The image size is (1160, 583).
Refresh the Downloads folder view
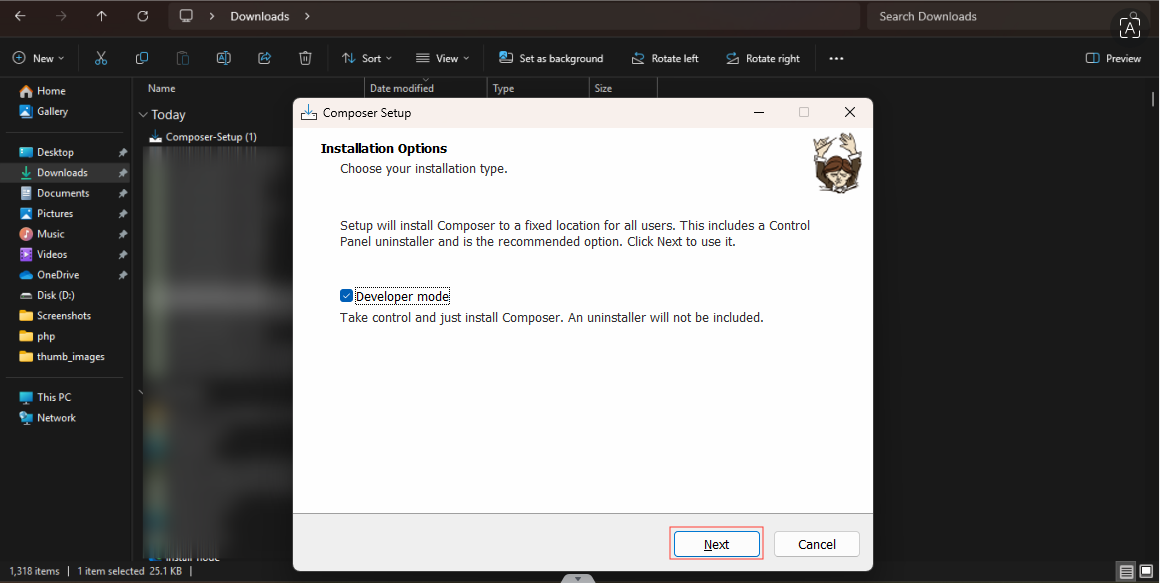[x=143, y=16]
